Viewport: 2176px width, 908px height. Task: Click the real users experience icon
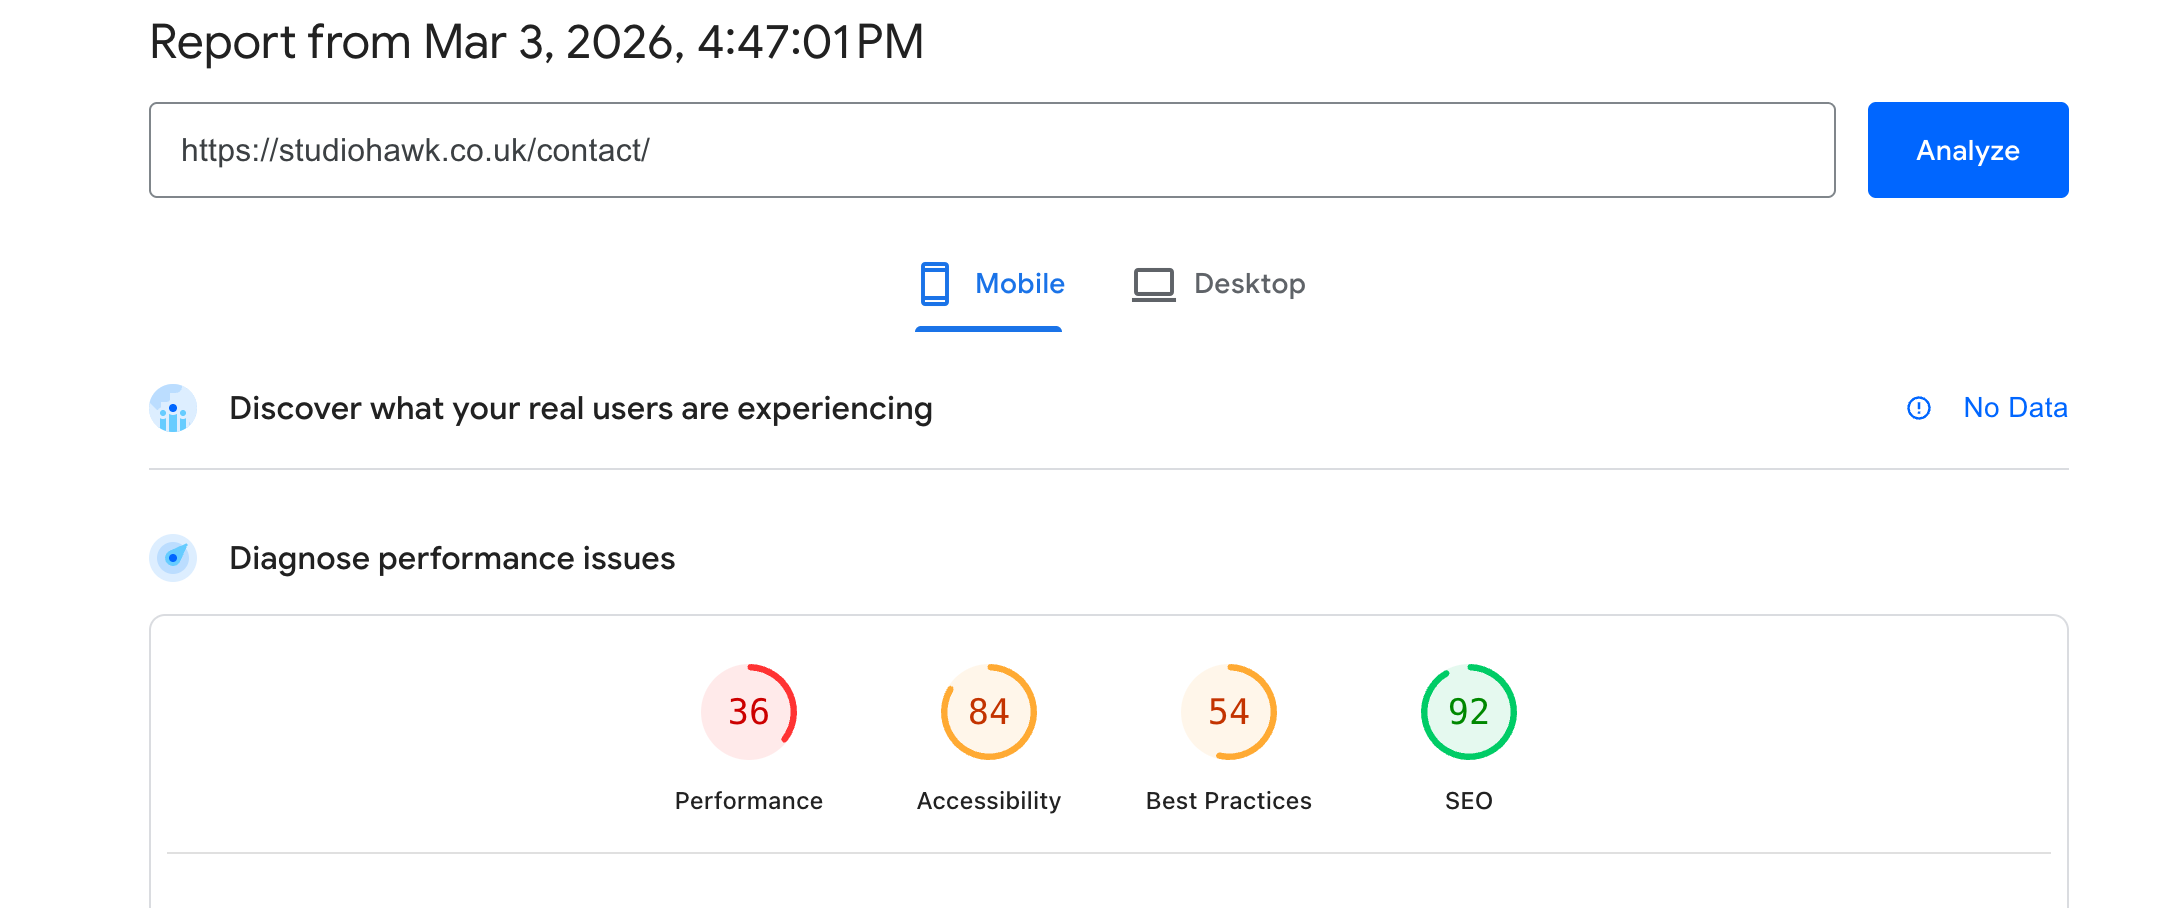[x=173, y=408]
